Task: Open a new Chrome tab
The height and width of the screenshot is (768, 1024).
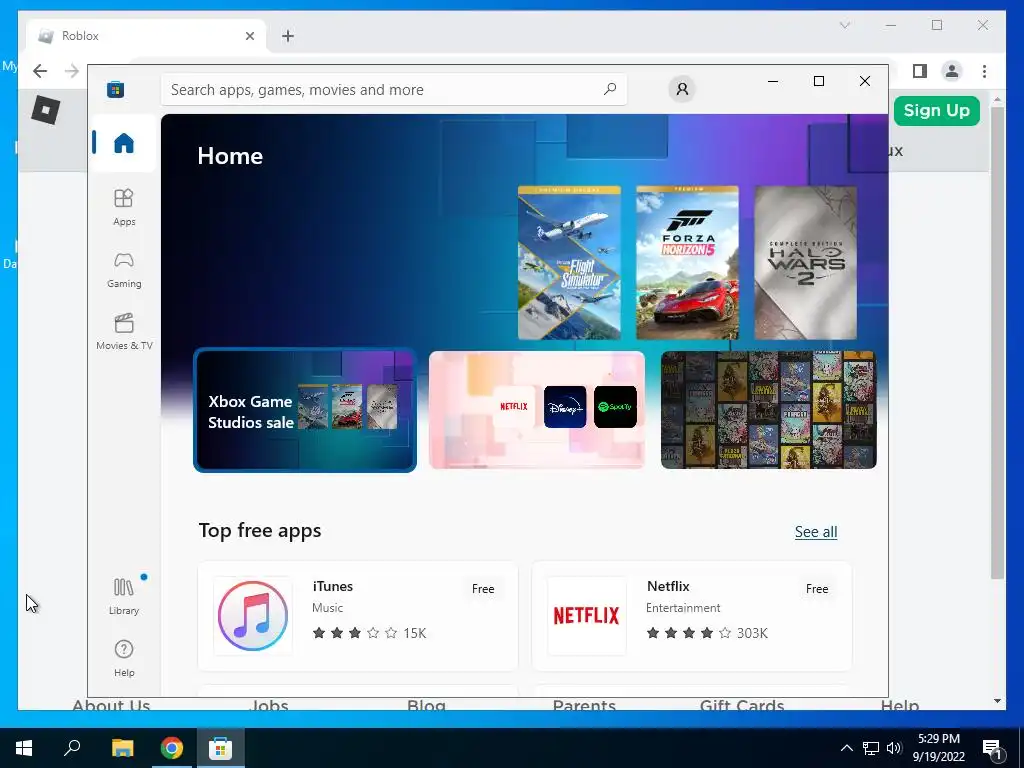Action: tap(288, 36)
